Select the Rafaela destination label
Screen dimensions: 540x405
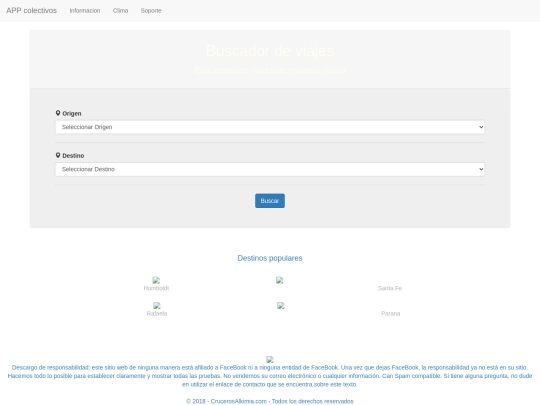(x=157, y=314)
